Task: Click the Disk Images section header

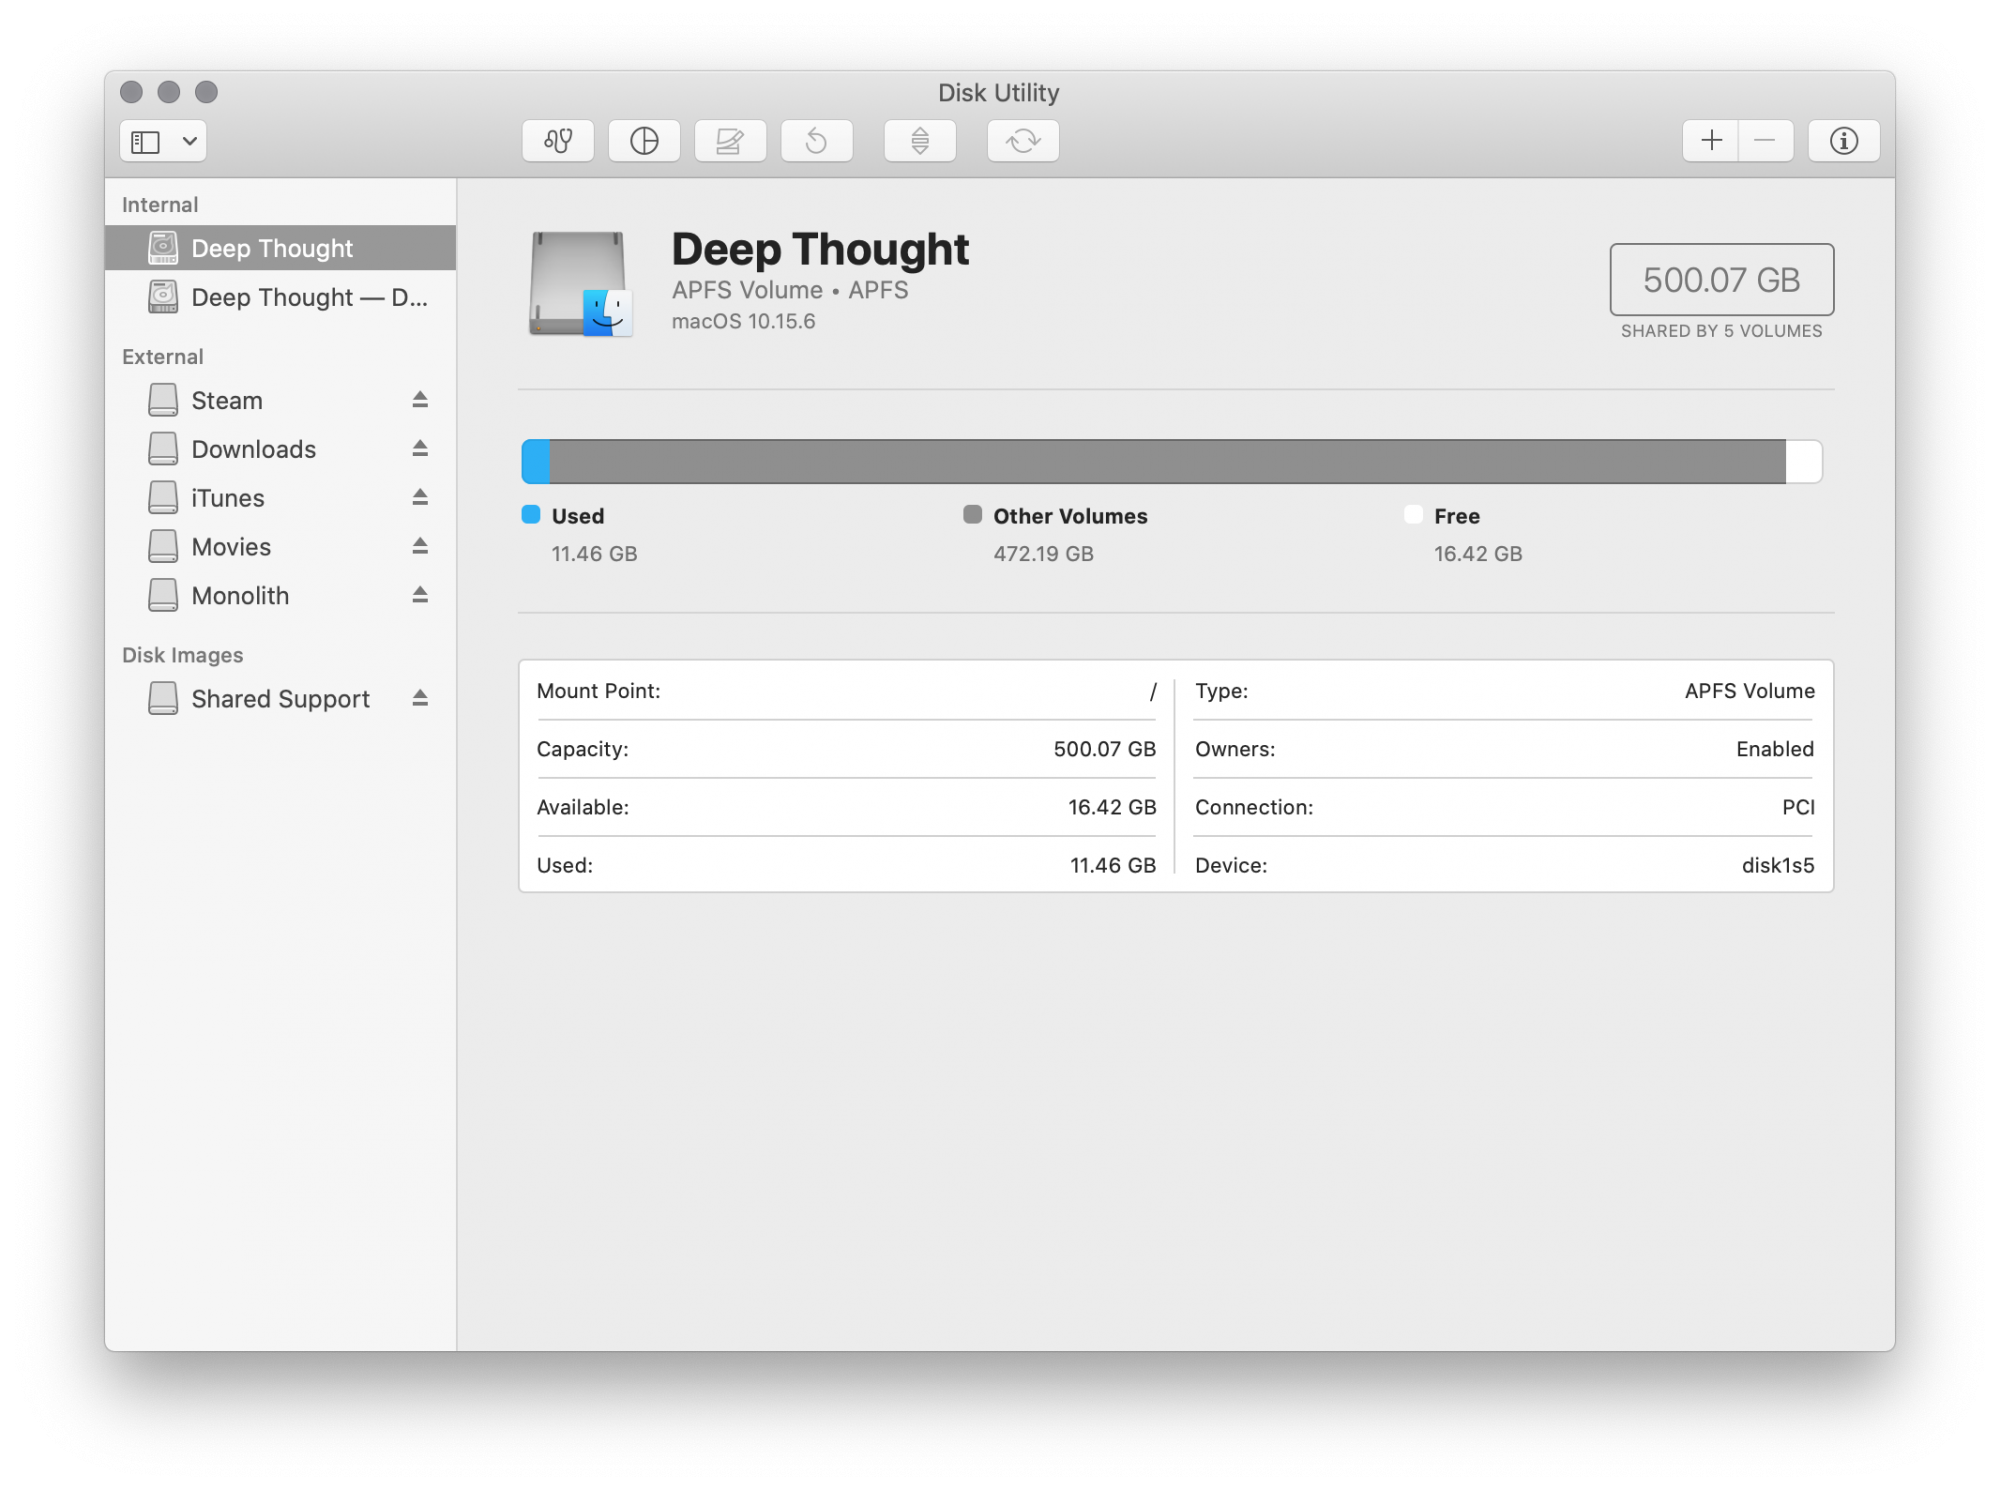Action: coord(182,655)
